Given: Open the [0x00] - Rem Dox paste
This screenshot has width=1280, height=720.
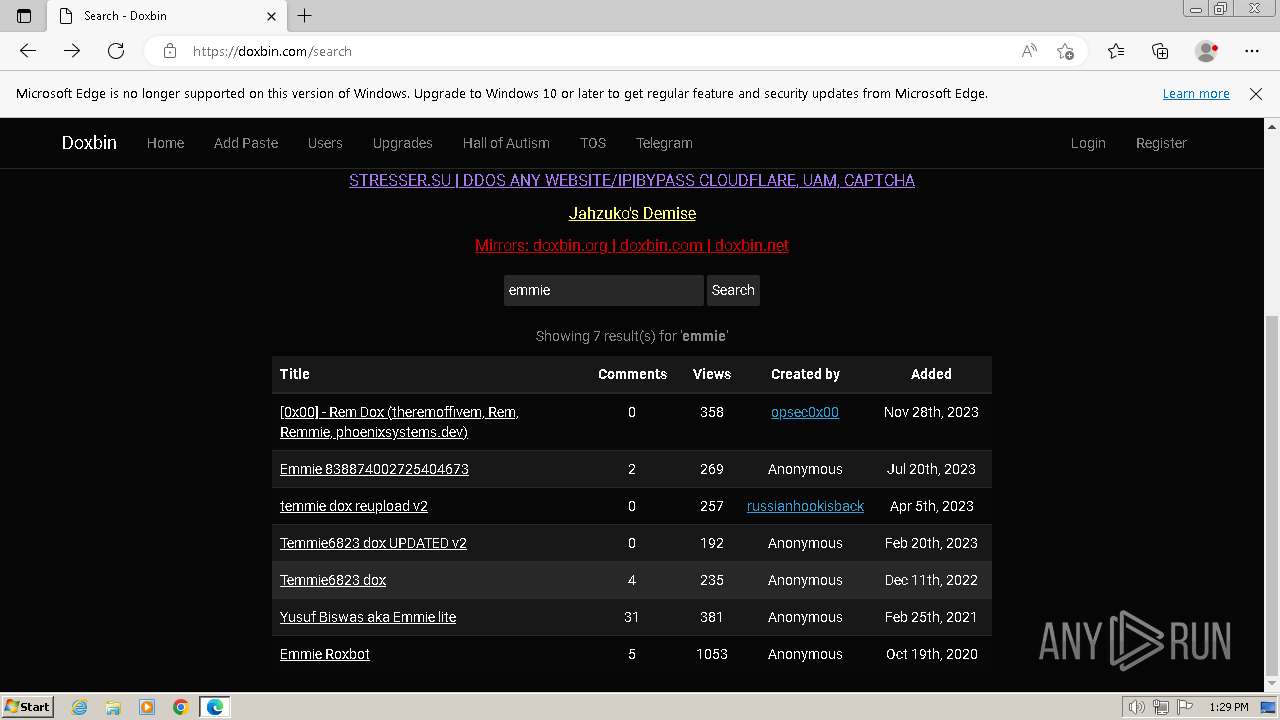Looking at the screenshot, I should pos(399,422).
